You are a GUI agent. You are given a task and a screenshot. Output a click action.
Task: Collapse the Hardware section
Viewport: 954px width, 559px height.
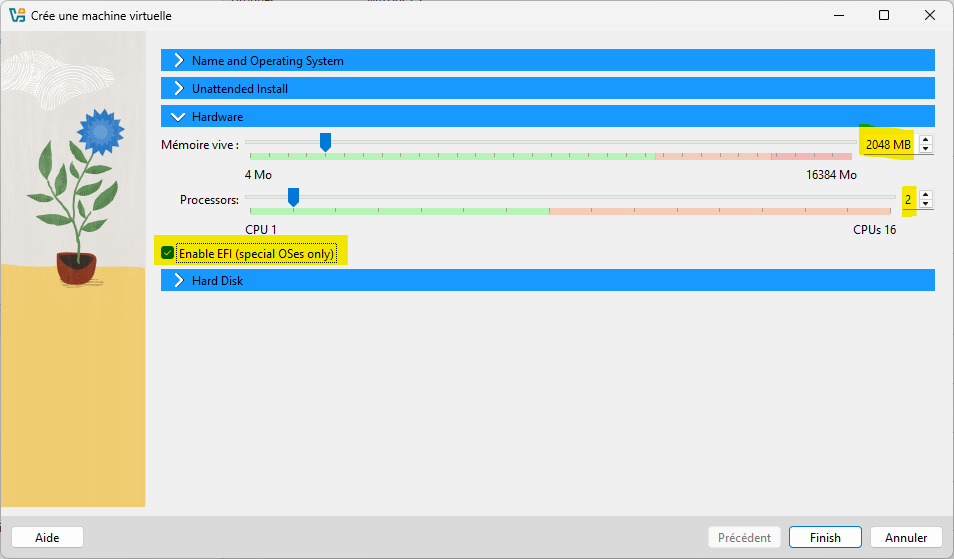coord(548,116)
